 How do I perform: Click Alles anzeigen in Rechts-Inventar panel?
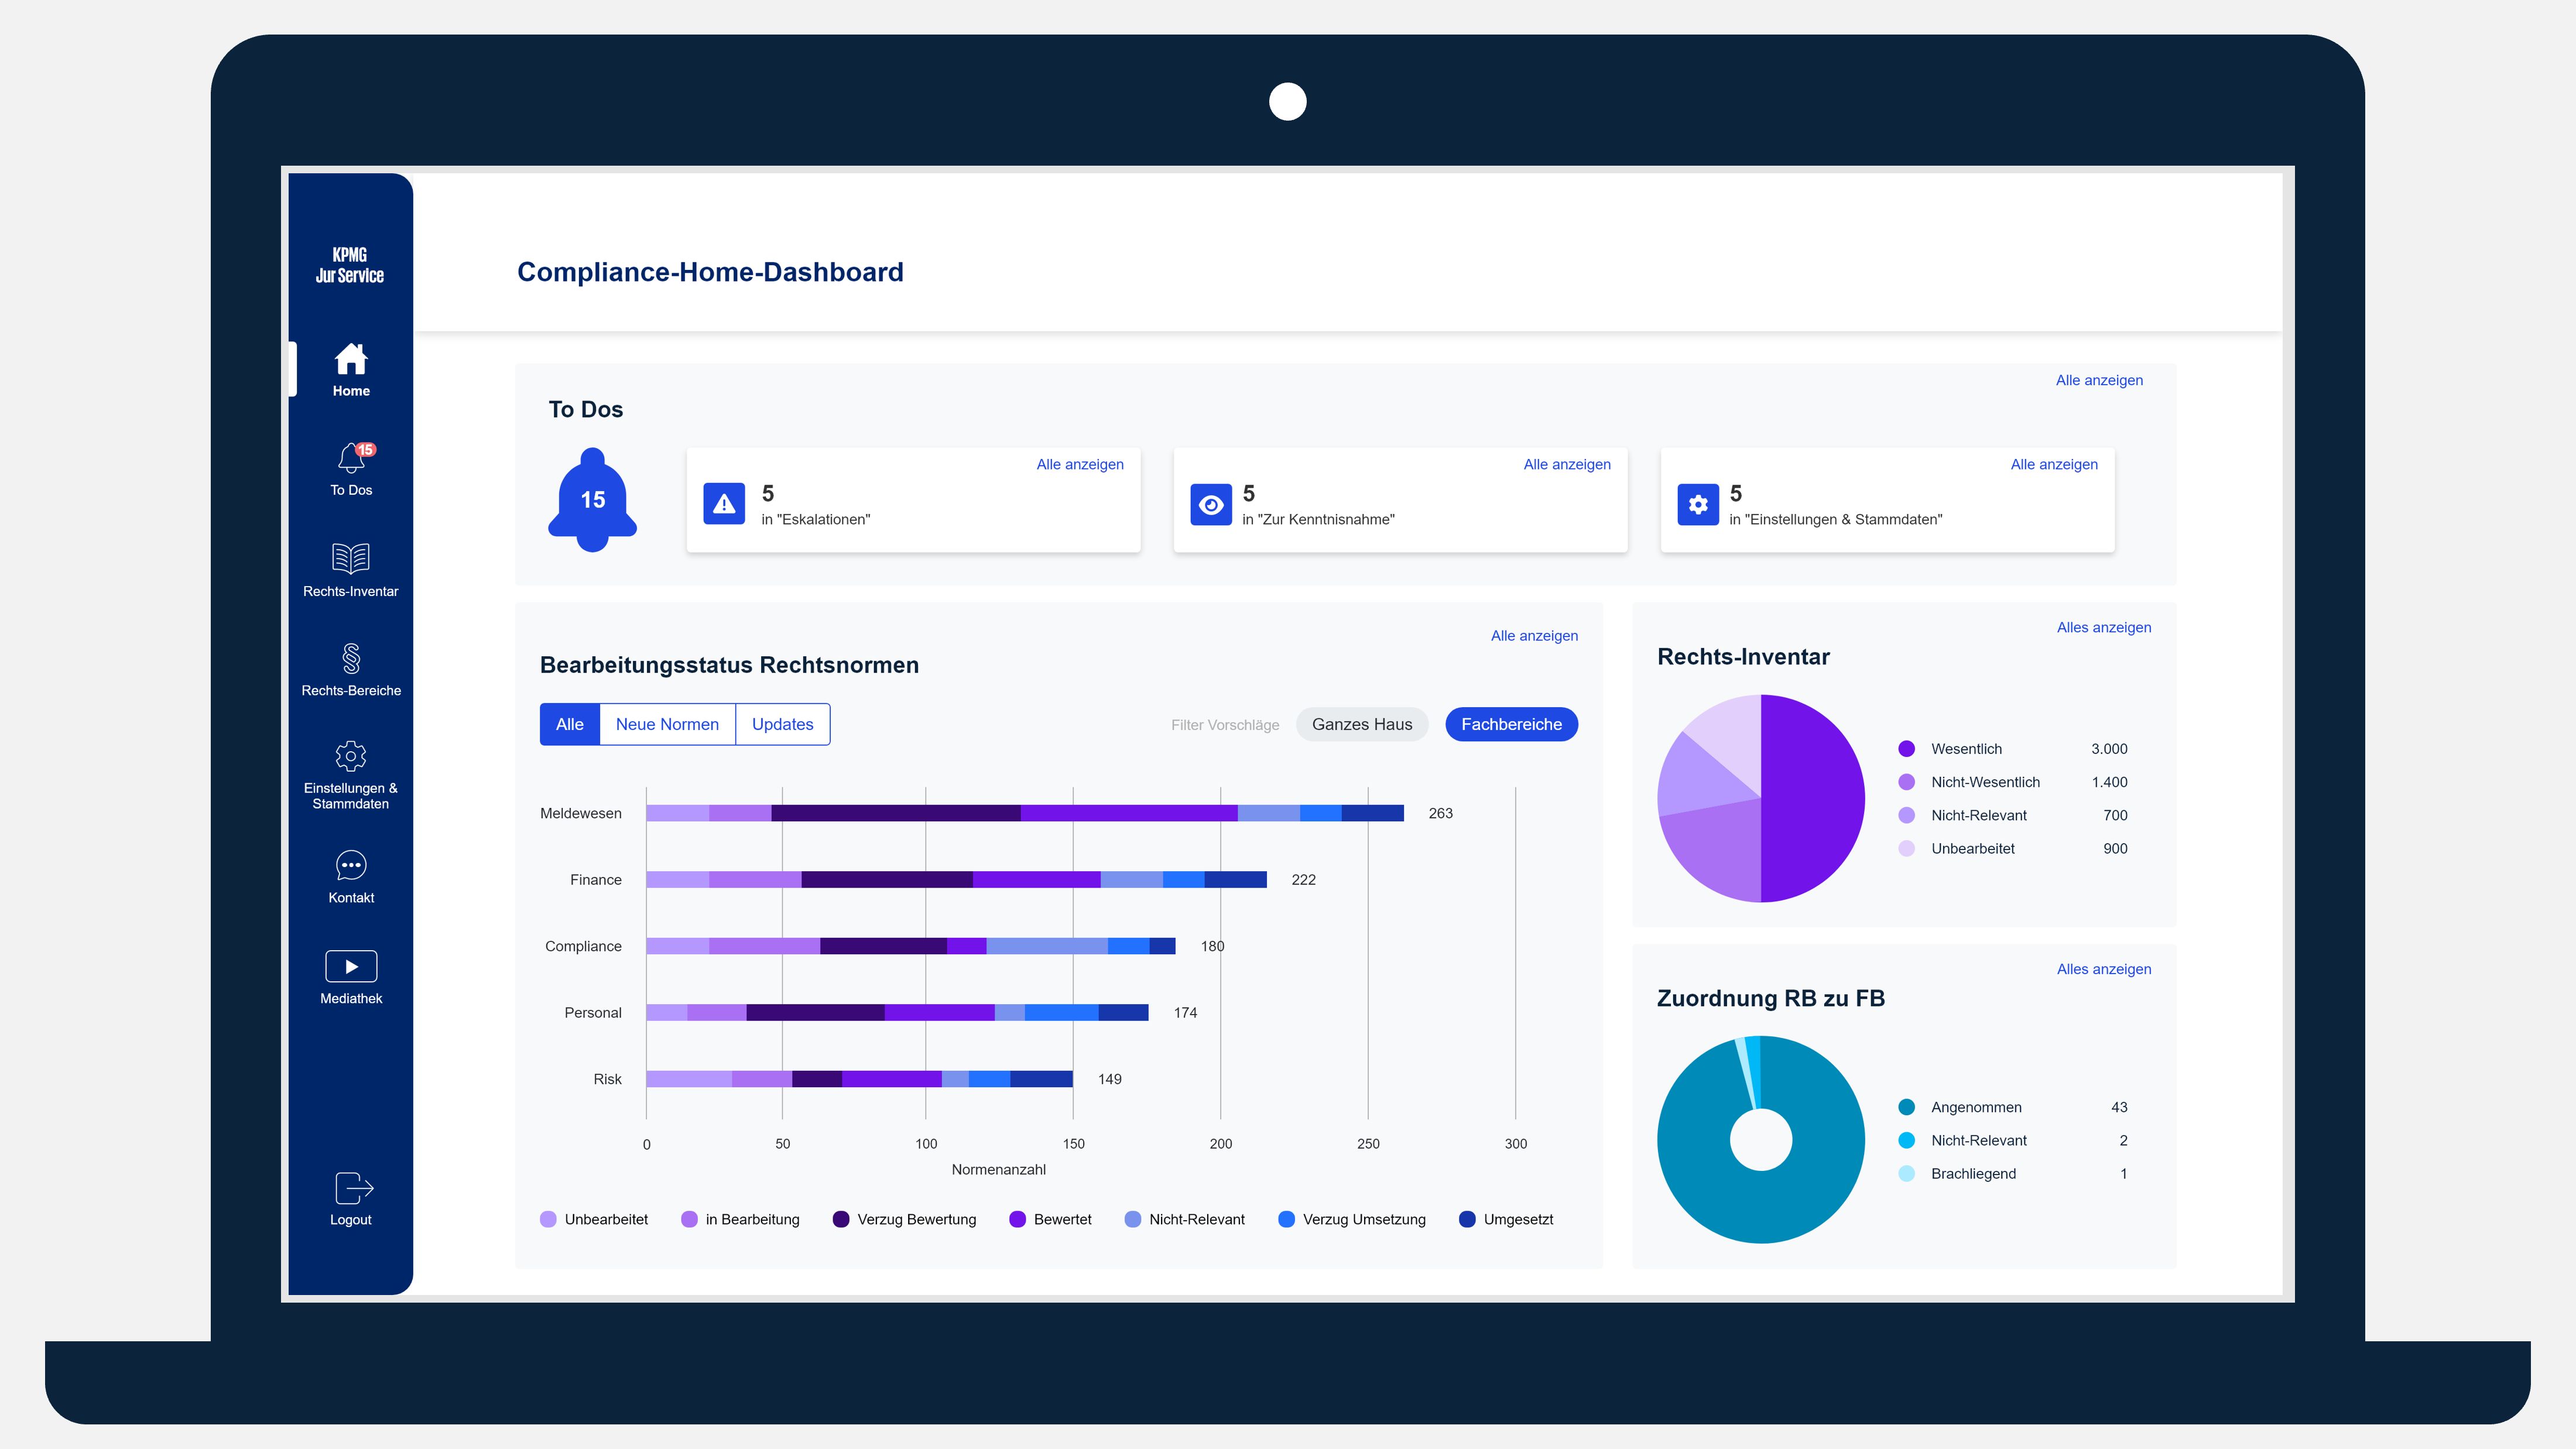(x=2103, y=627)
